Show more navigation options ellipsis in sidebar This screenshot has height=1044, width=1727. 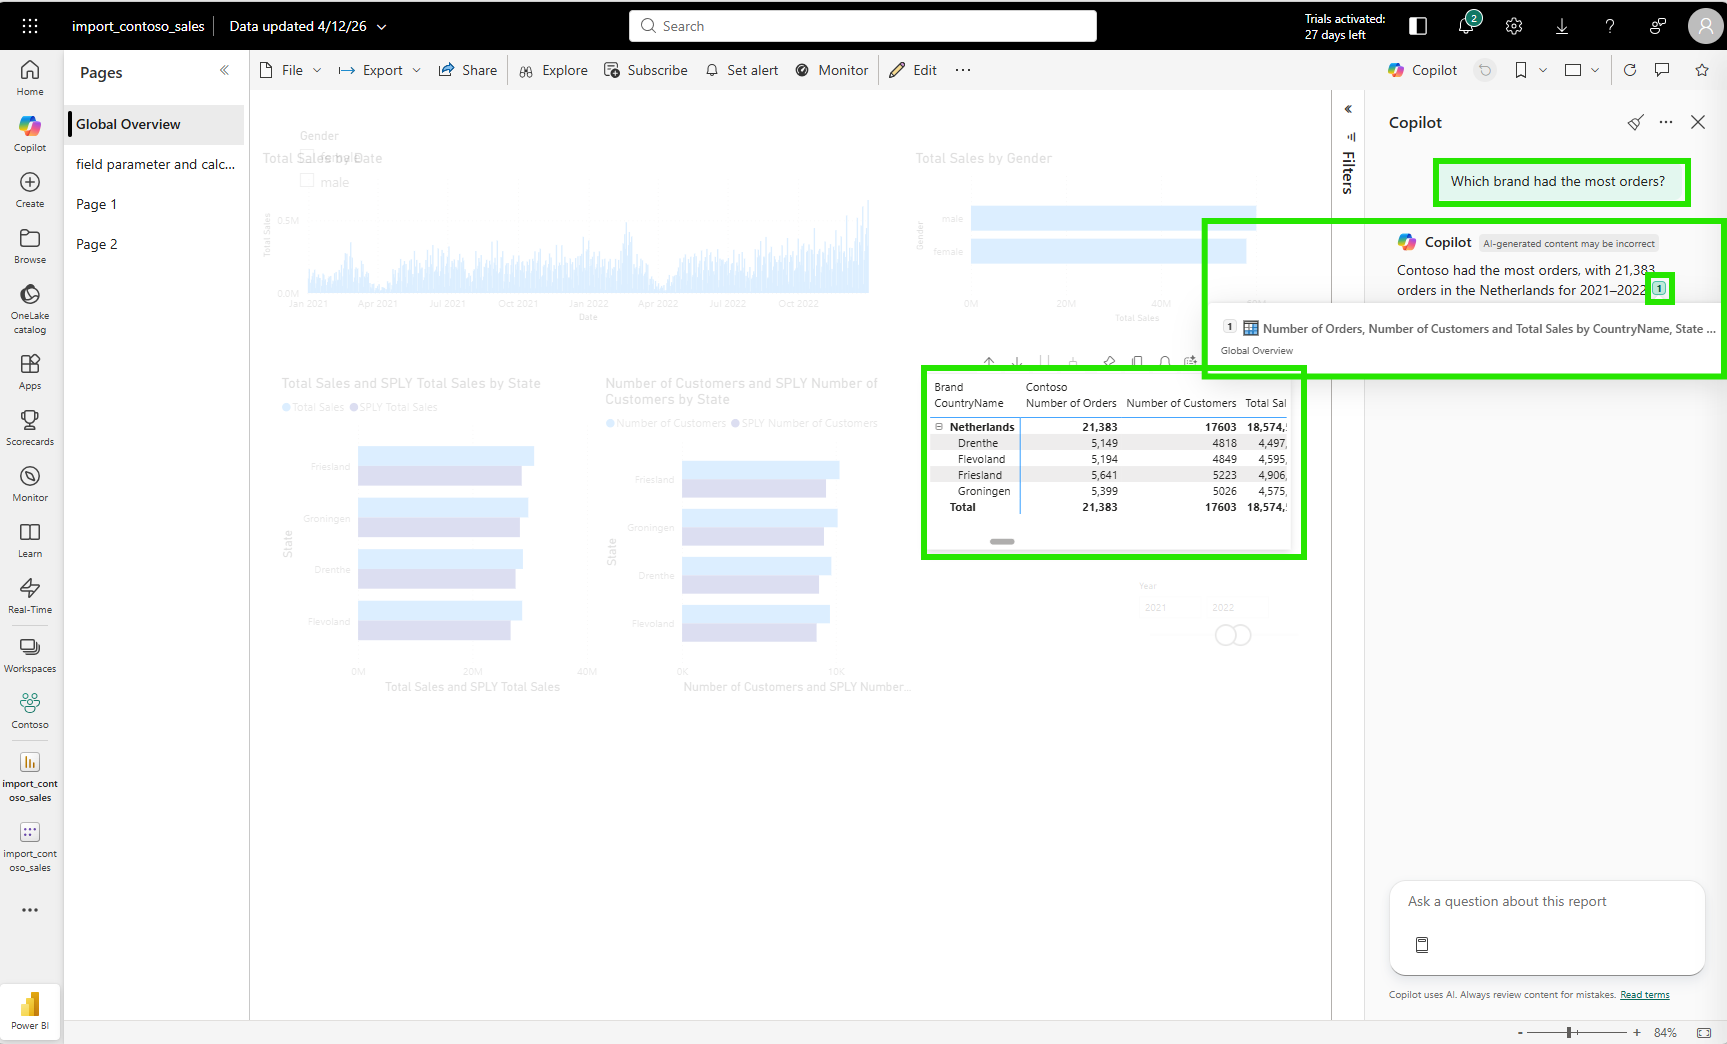pos(30,910)
